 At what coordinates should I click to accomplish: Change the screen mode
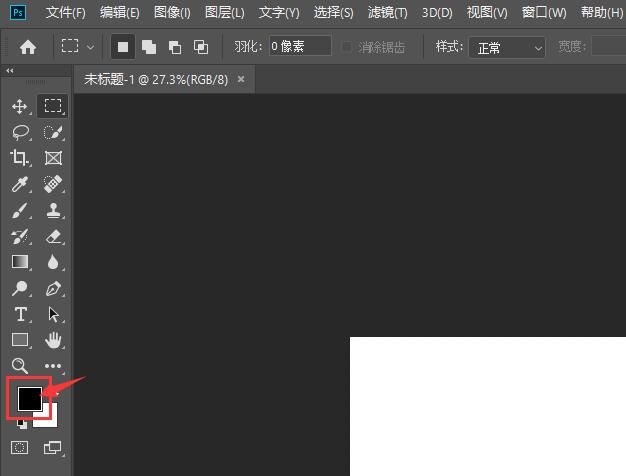(53, 448)
